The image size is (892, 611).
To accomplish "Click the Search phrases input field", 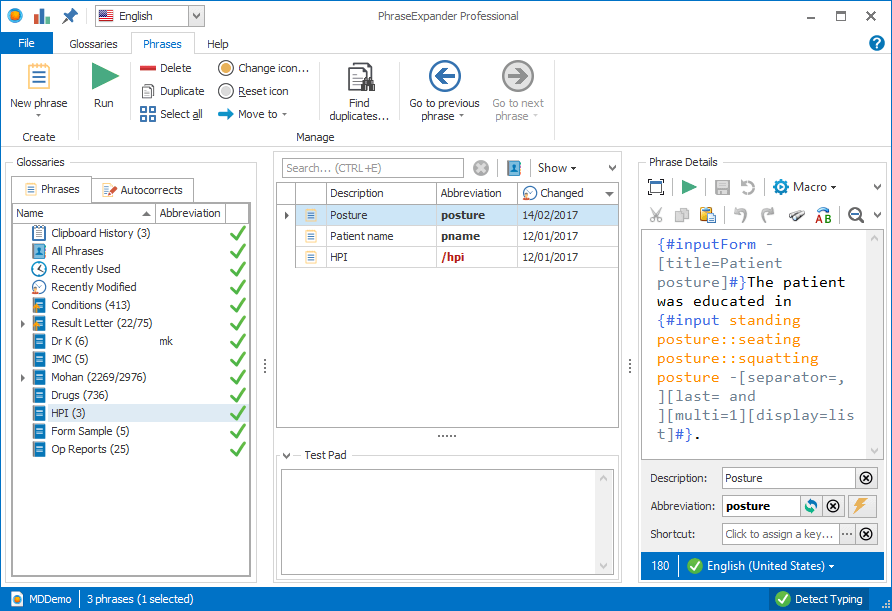I will pyautogui.click(x=373, y=168).
